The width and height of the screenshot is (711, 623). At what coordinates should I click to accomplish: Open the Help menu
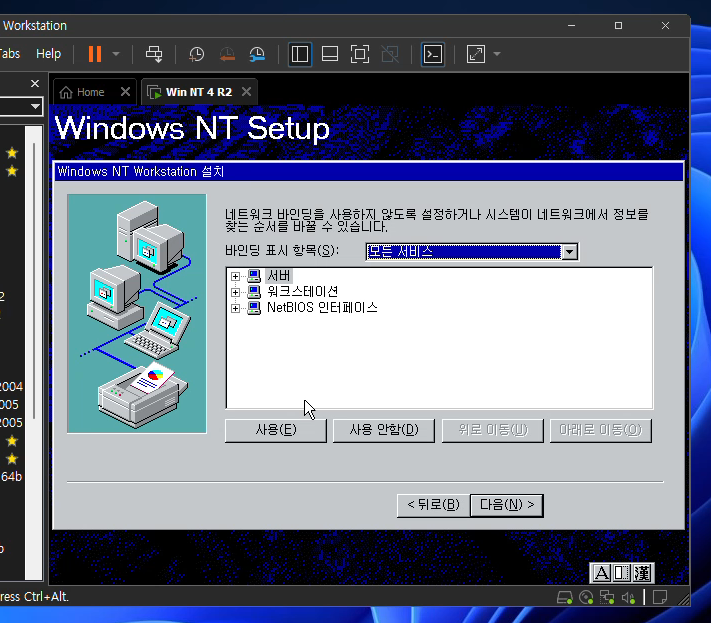[49, 54]
